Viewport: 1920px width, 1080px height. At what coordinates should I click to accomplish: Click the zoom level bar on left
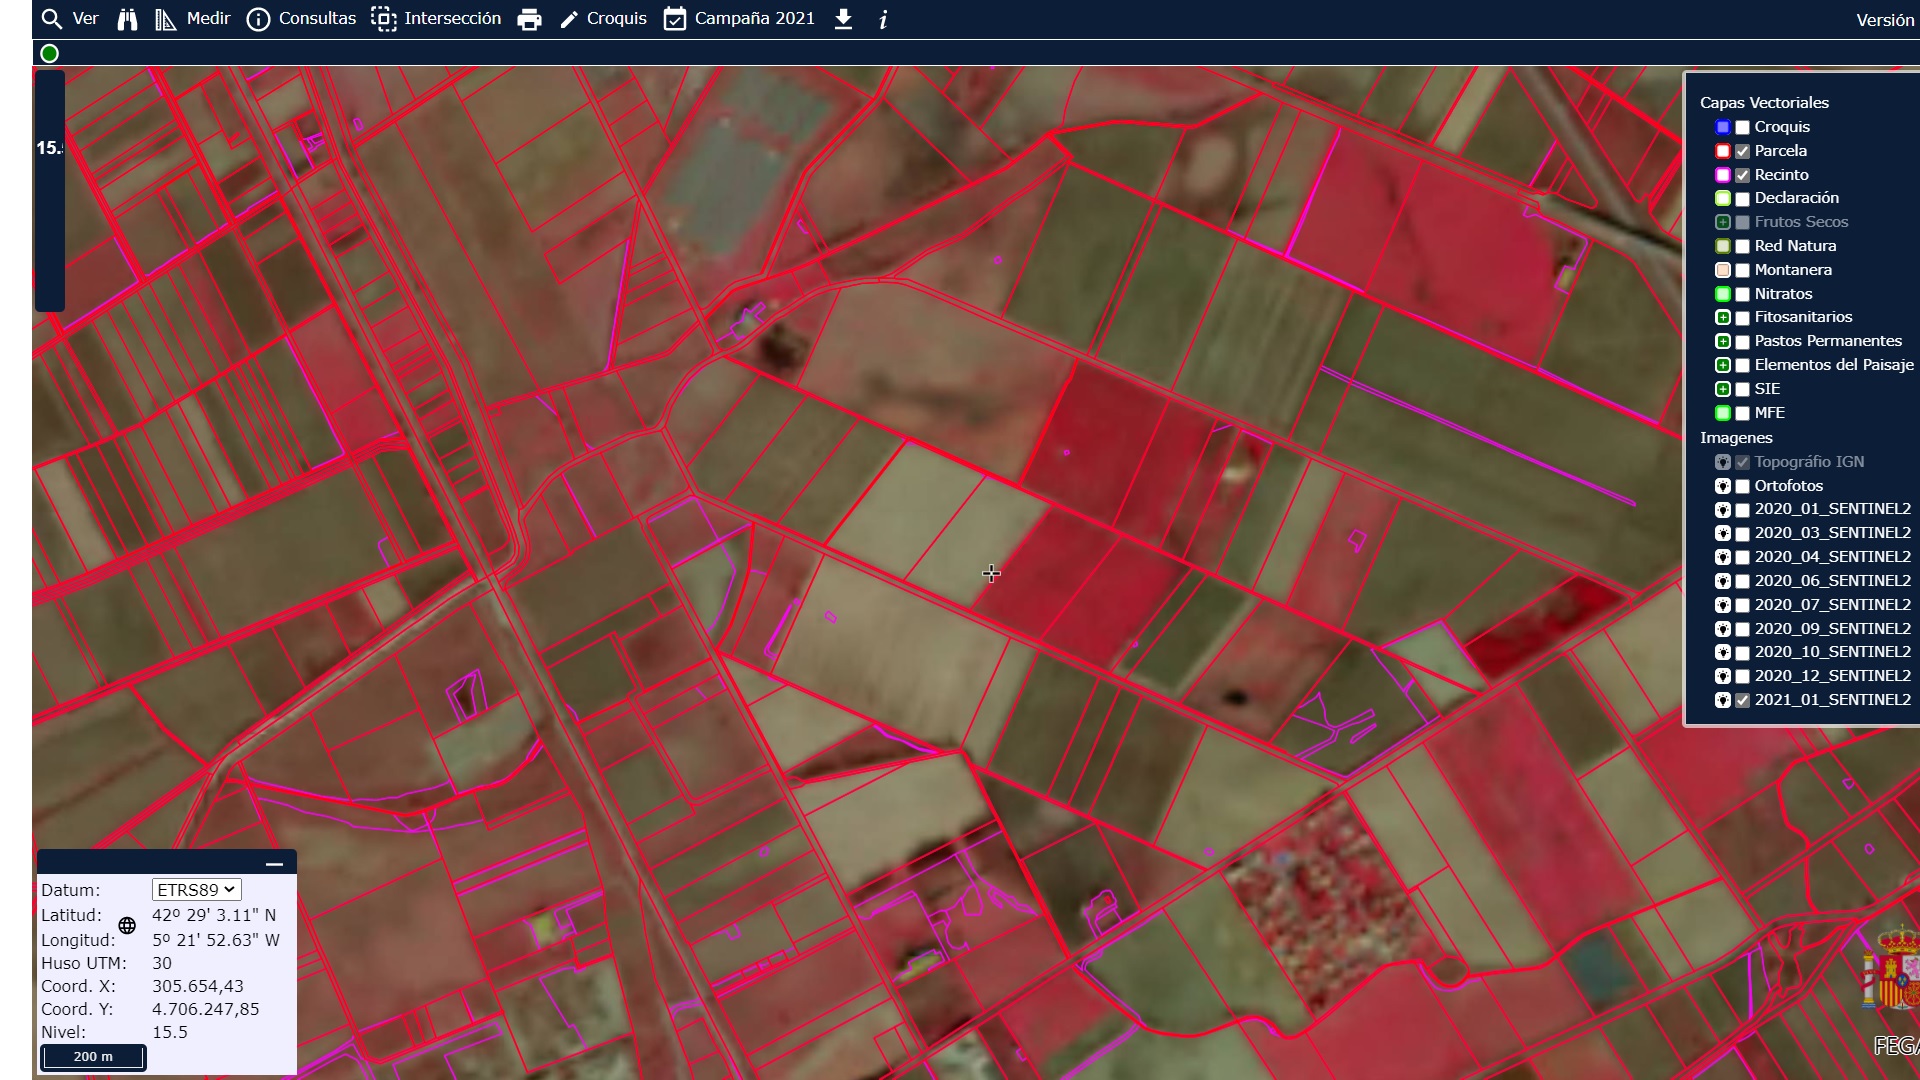50,190
